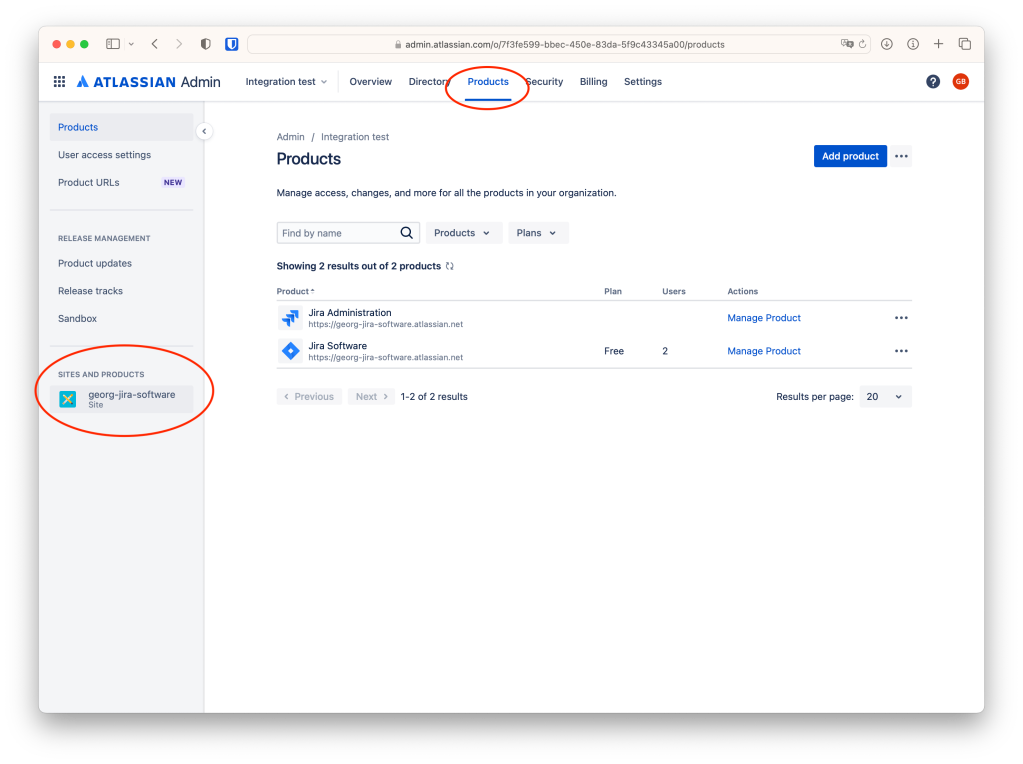
Task: Click the Jira Software product name
Action: [337, 346]
